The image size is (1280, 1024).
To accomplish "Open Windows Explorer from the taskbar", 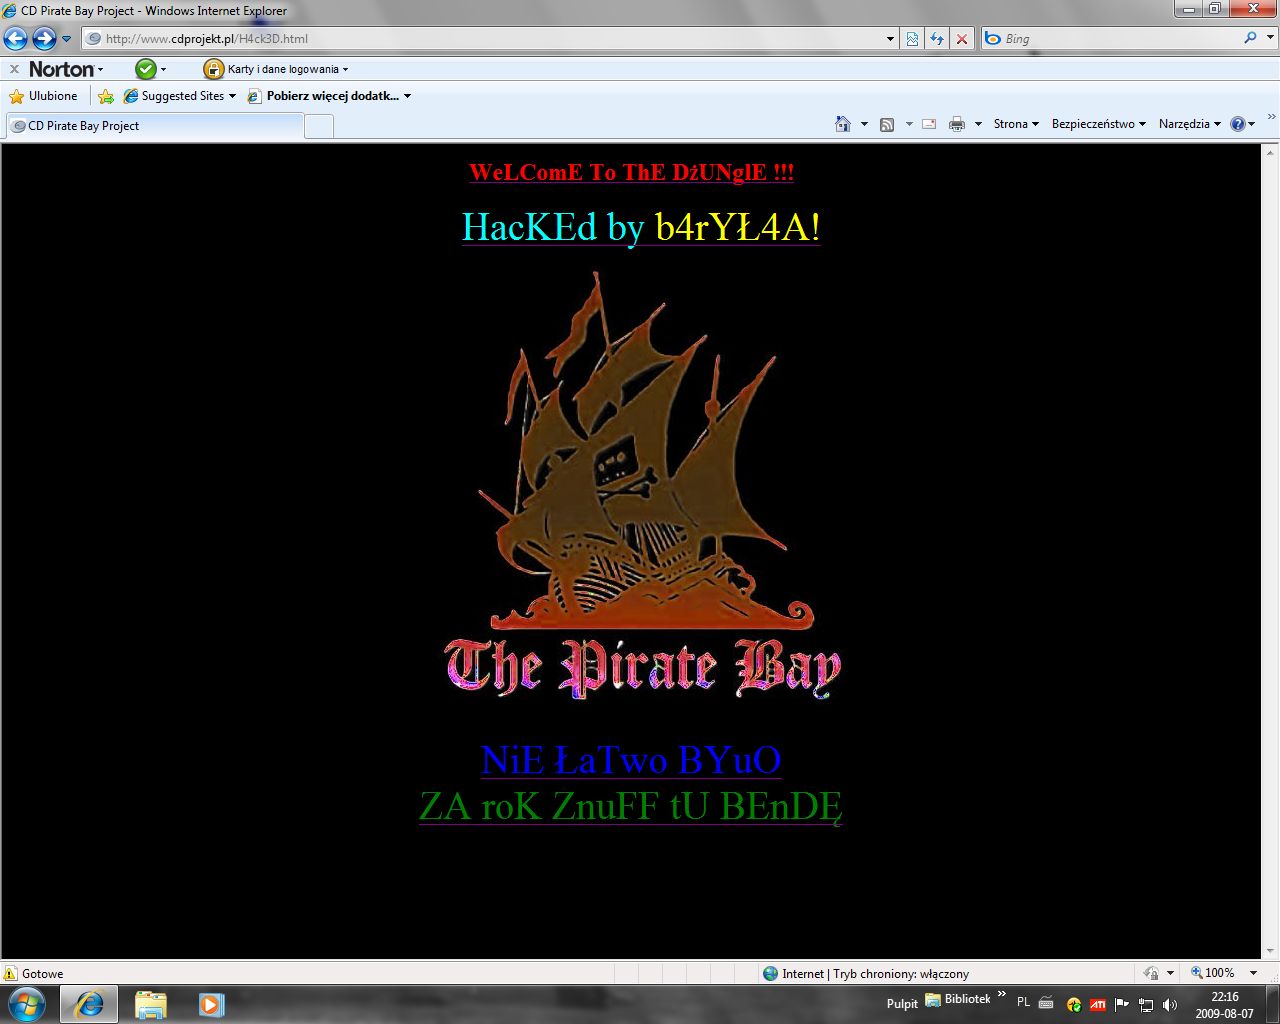I will [x=151, y=1004].
